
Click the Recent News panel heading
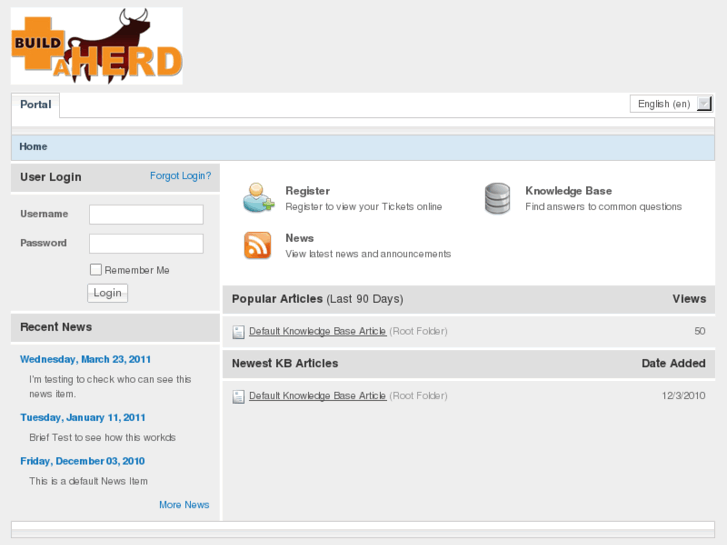tap(56, 327)
